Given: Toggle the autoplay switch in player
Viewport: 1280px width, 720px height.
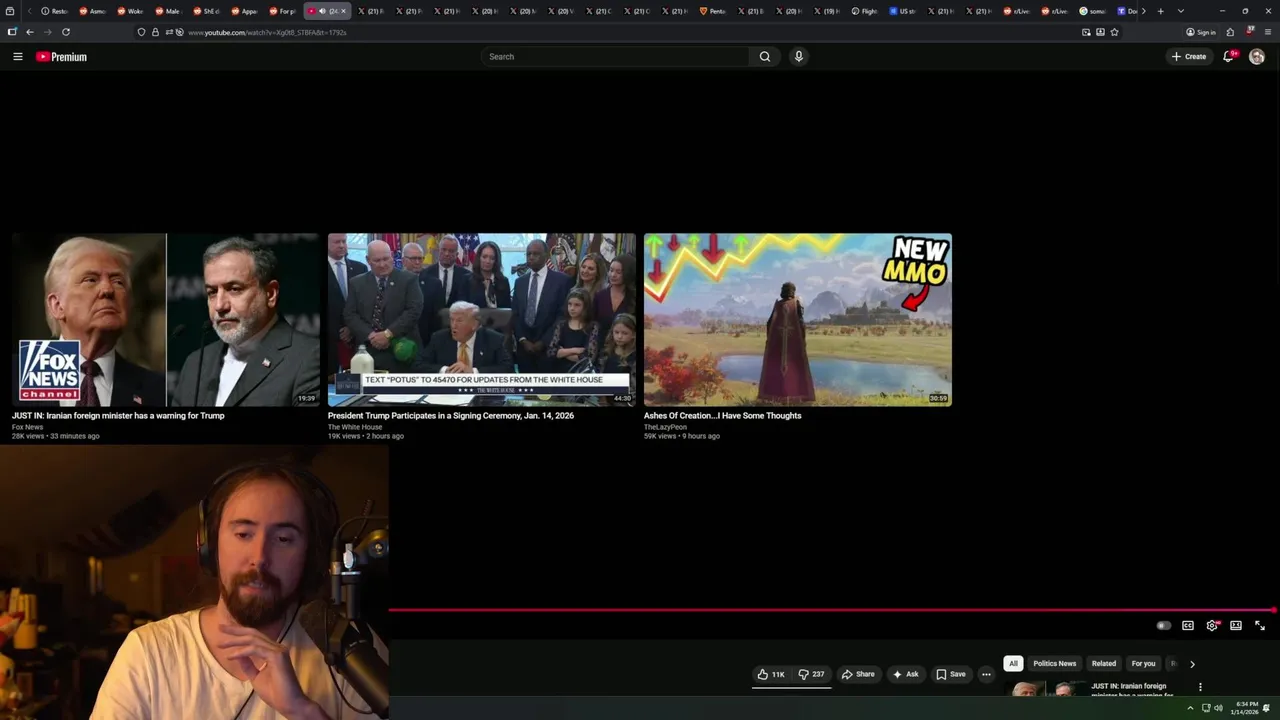Looking at the screenshot, I should tap(1163, 626).
